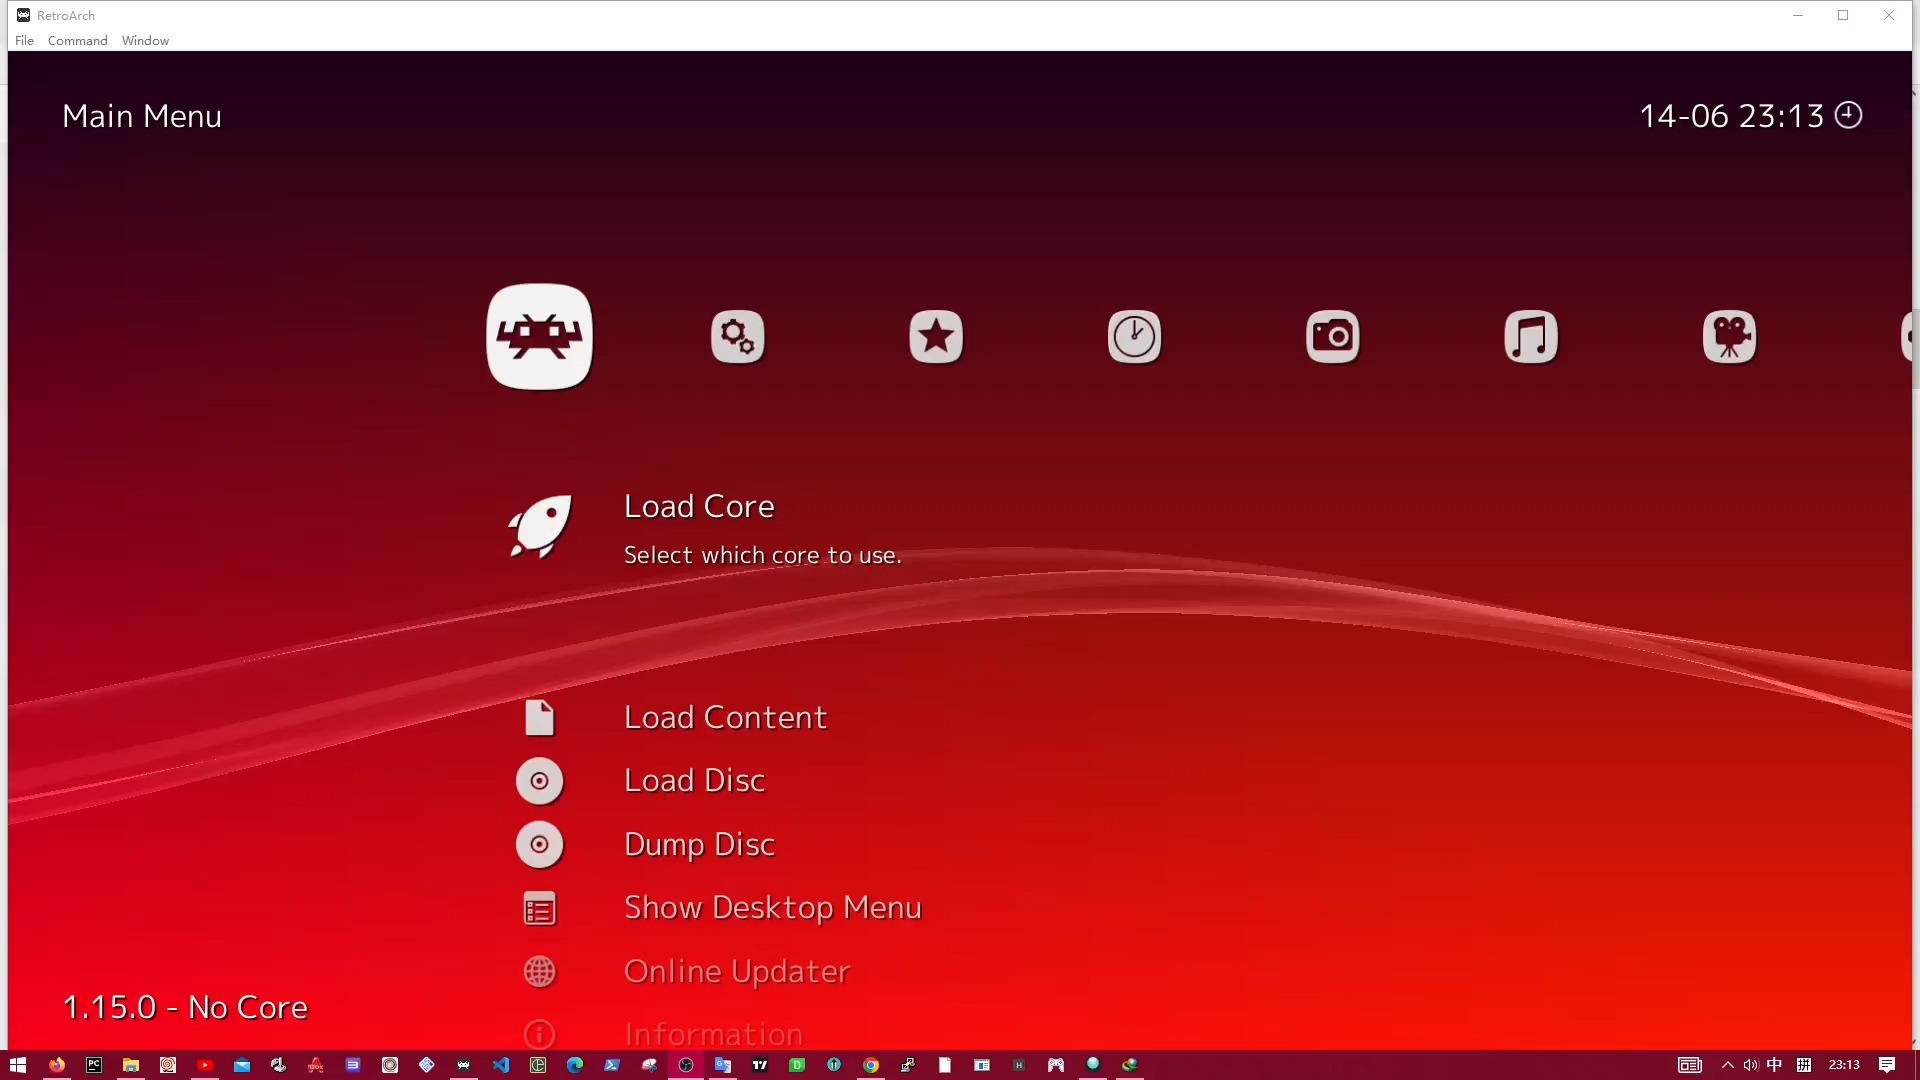Open the Window menu
Image resolution: width=1920 pixels, height=1080 pixels.
[x=145, y=41]
